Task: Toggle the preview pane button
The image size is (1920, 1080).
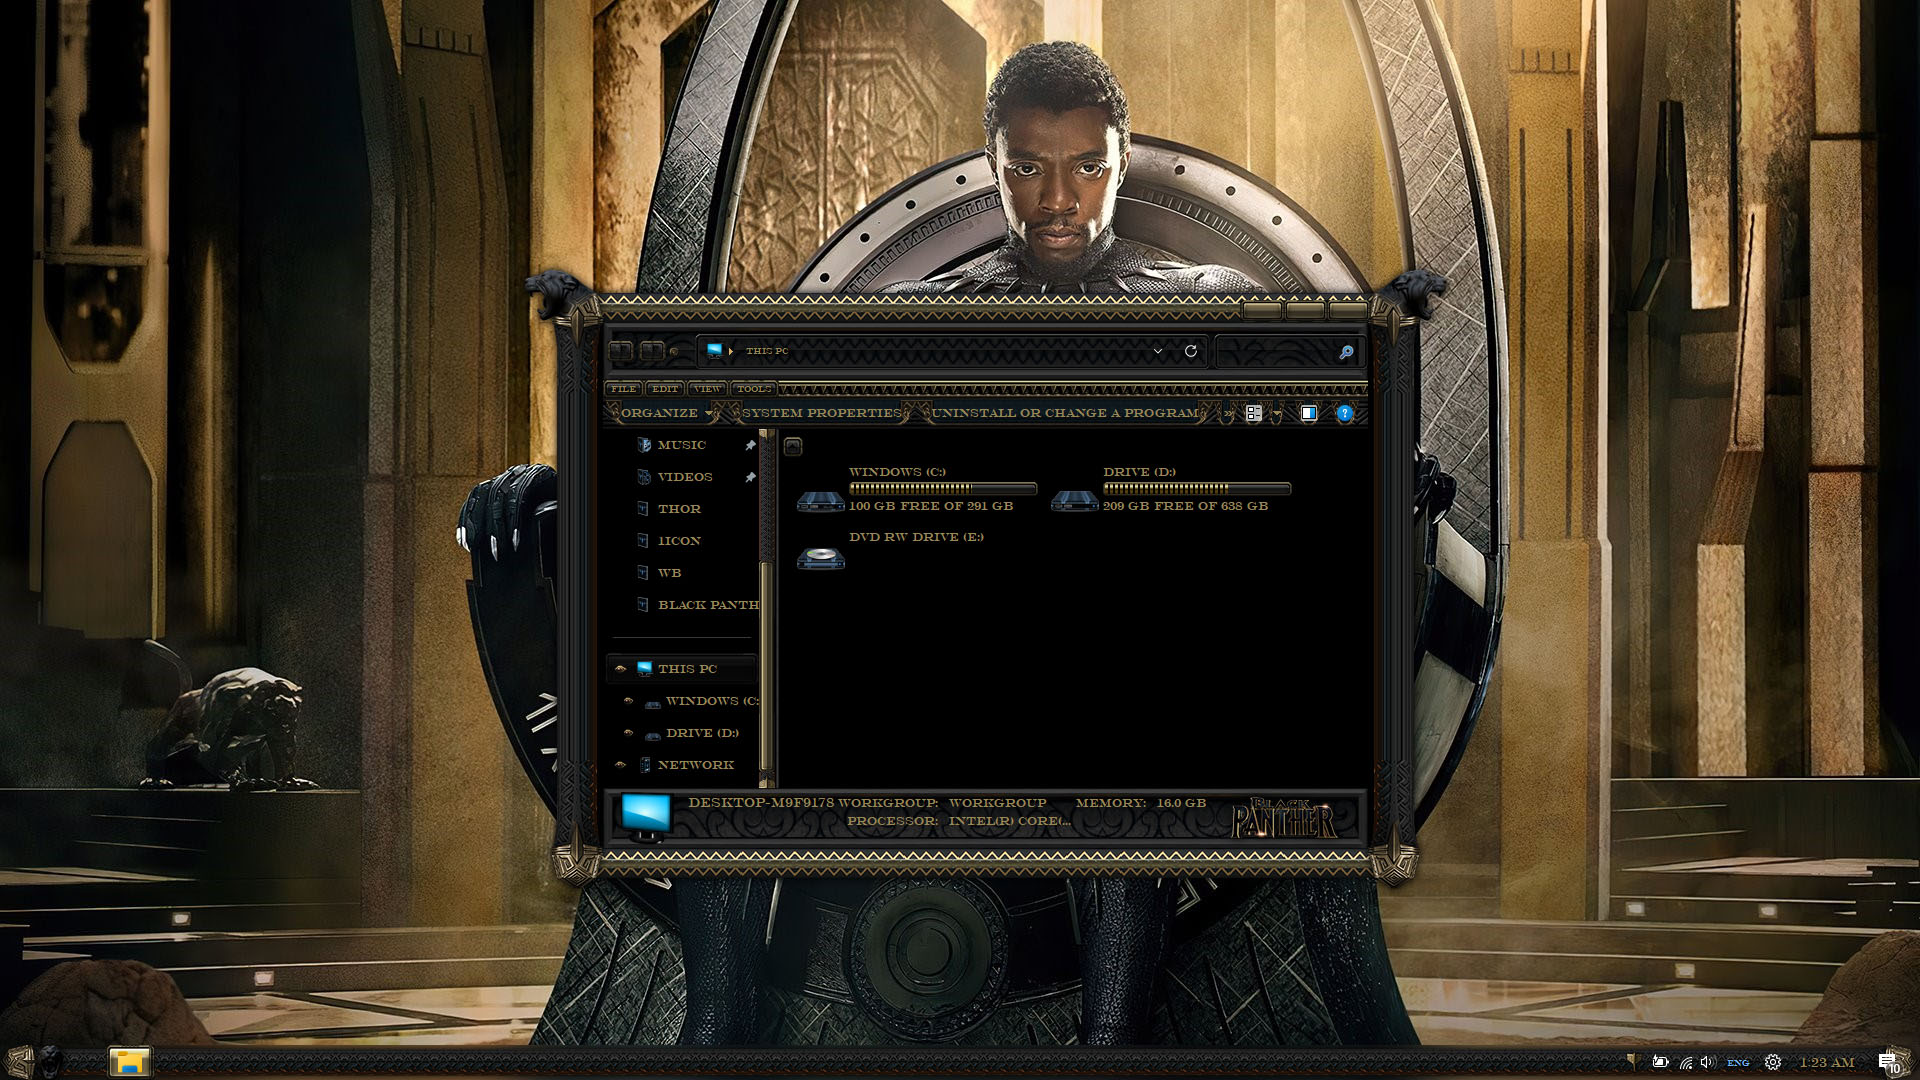Action: point(1308,413)
